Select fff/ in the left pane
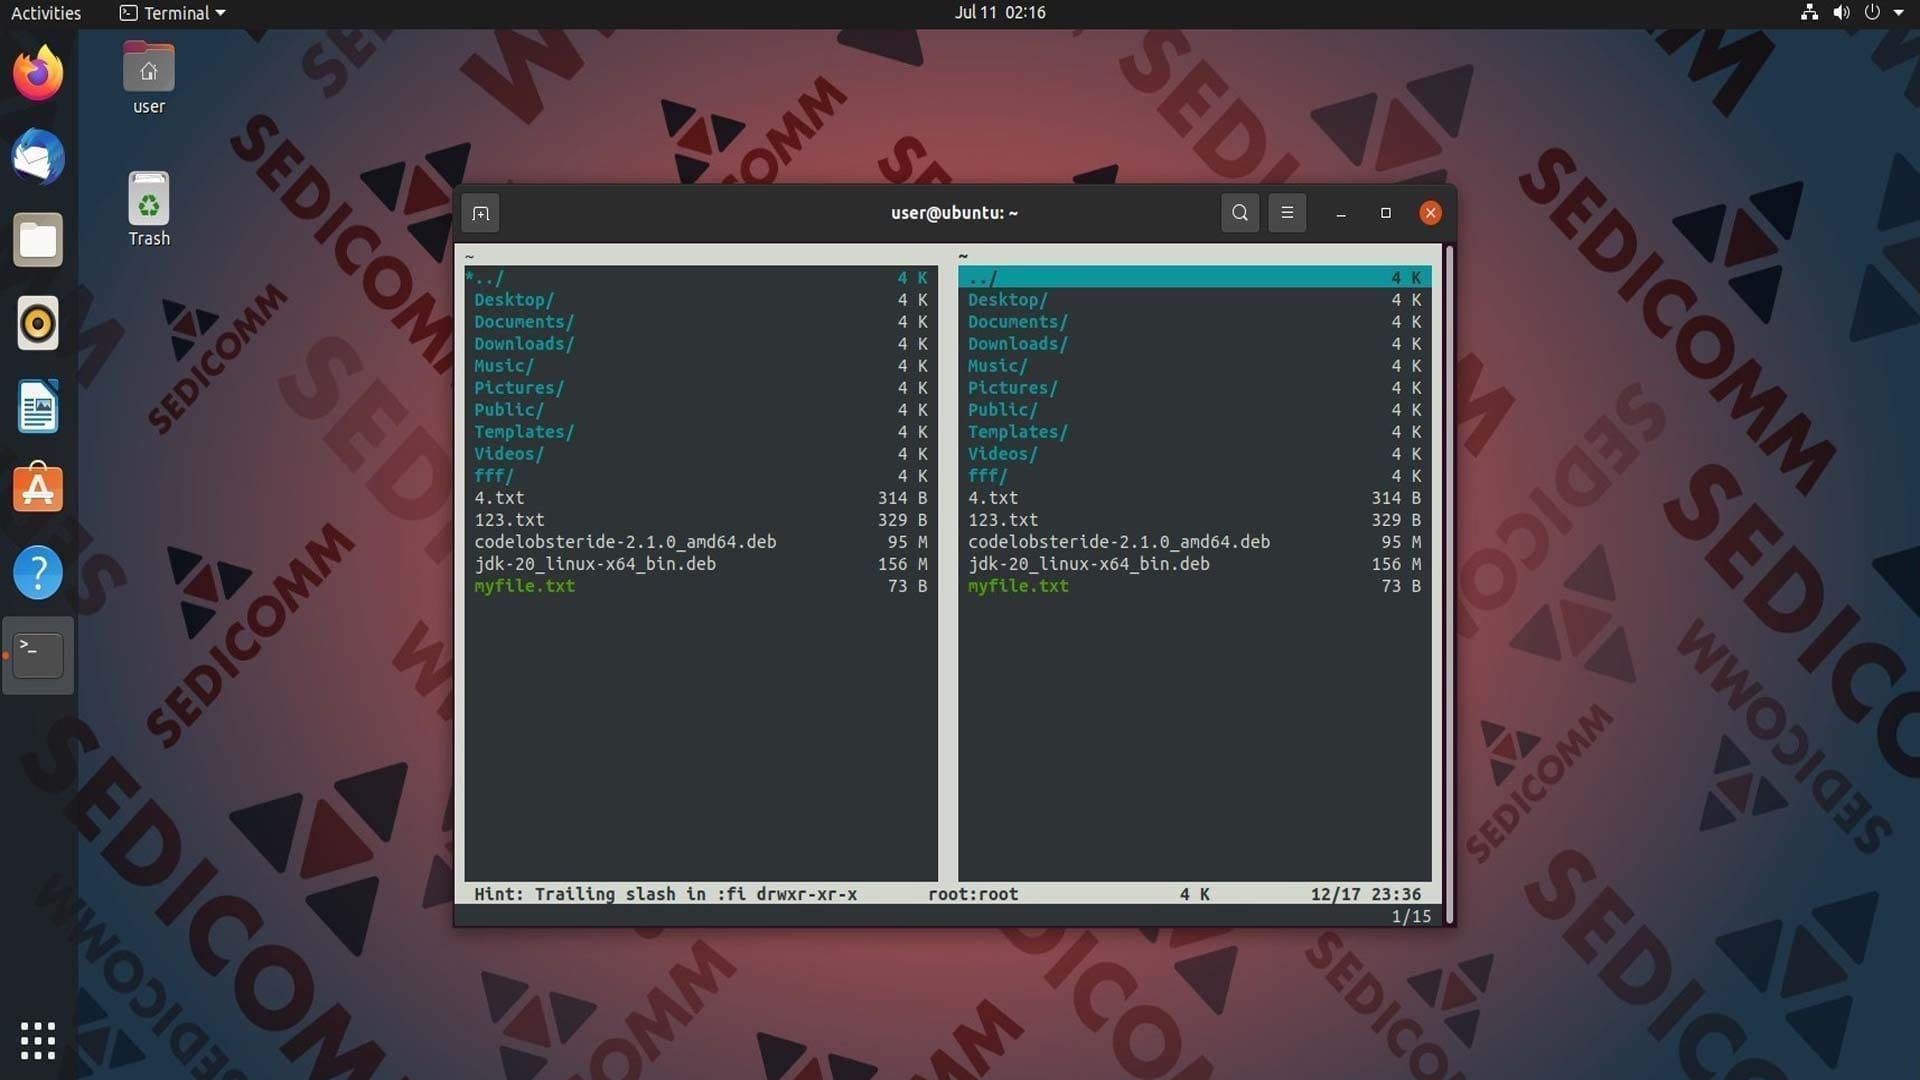The height and width of the screenshot is (1080, 1920). [x=701, y=476]
